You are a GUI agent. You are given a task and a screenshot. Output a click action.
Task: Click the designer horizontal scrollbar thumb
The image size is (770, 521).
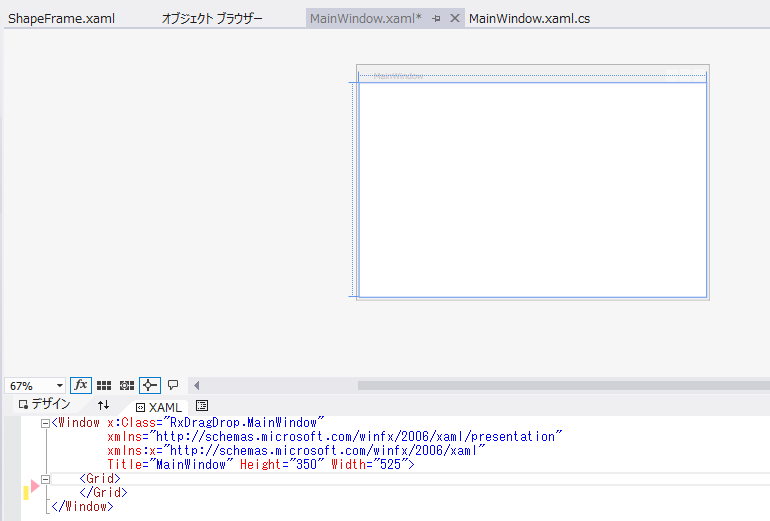564,385
